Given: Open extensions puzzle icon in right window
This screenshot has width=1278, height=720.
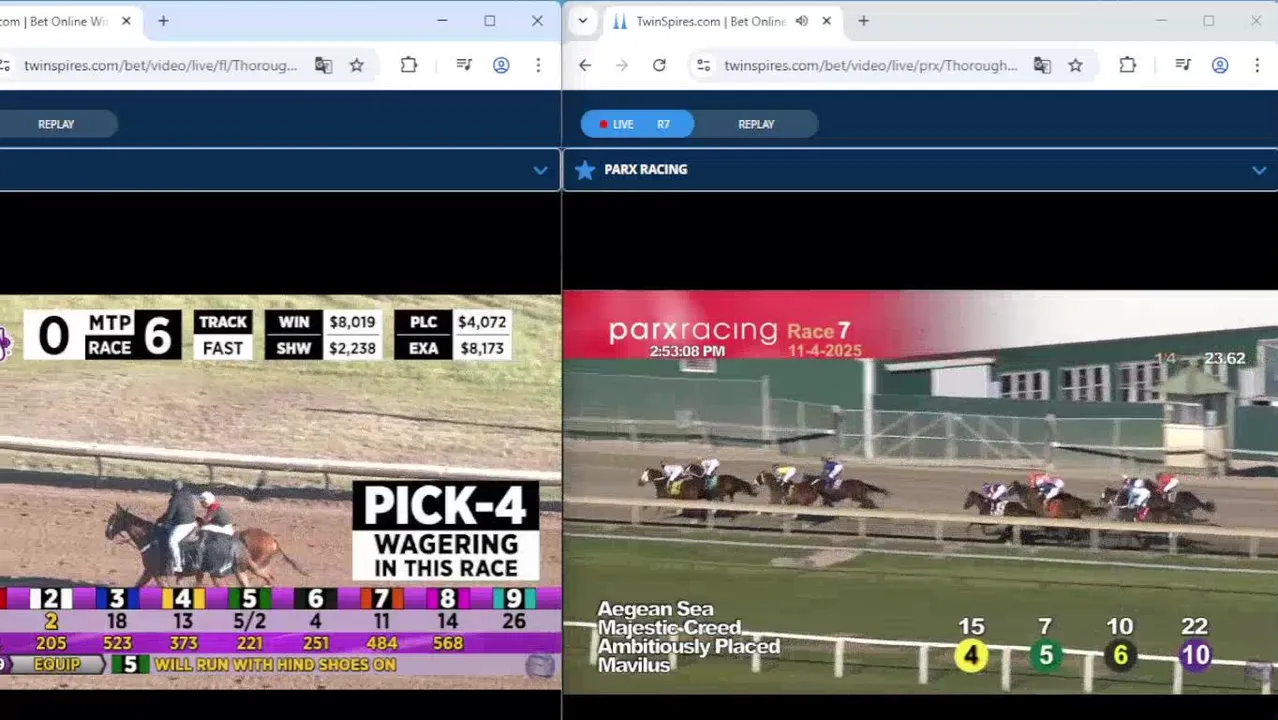Looking at the screenshot, I should pyautogui.click(x=1128, y=65).
